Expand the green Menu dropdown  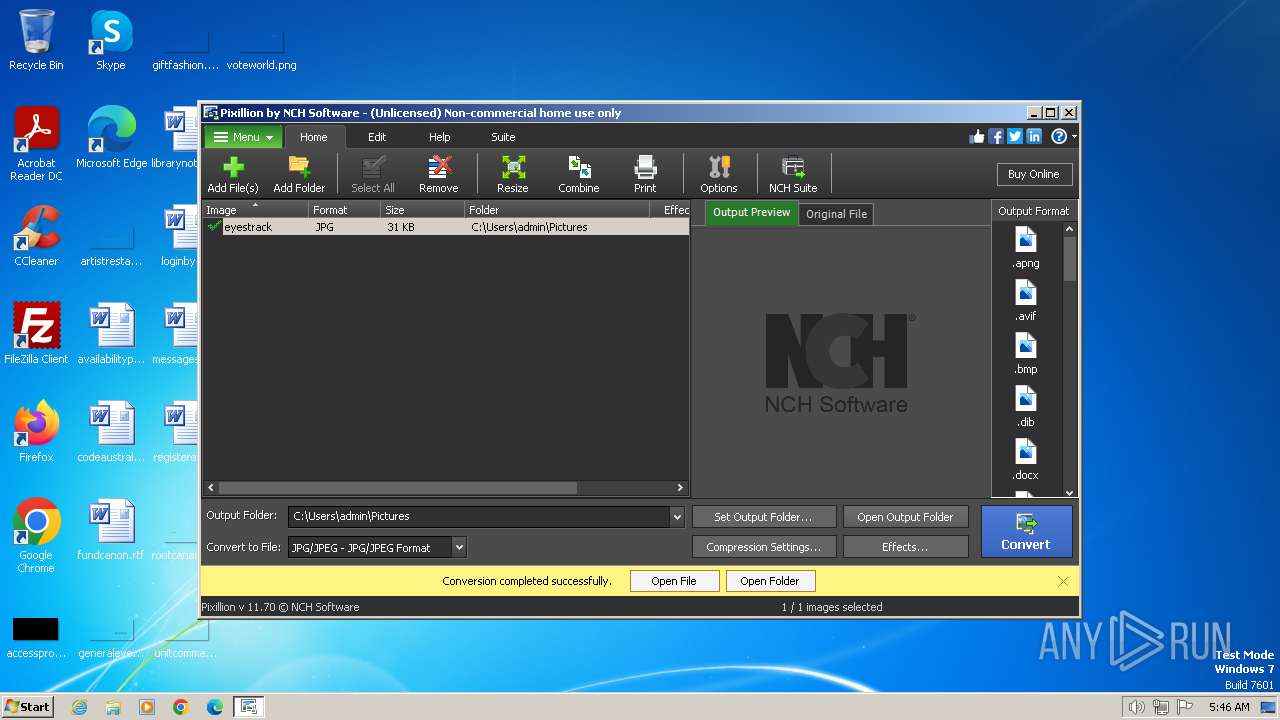pyautogui.click(x=243, y=137)
